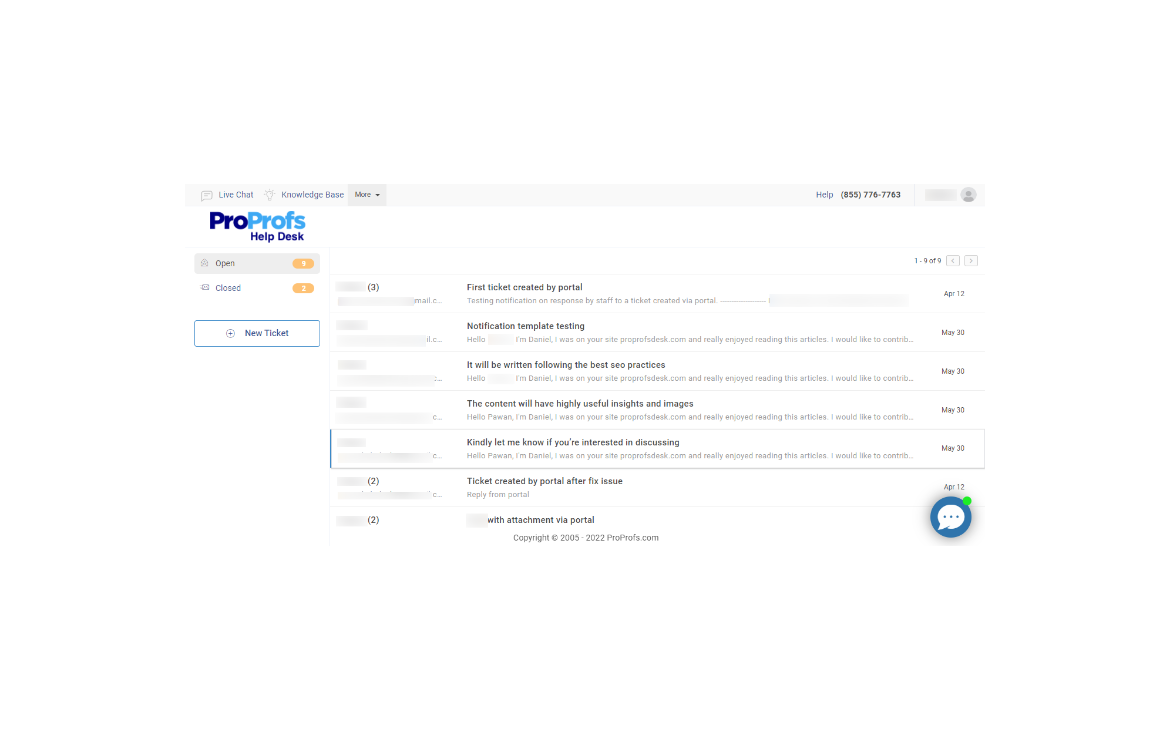Screen dimensions: 1170x730
Task: Select the Closed tickets folder
Action: [228, 288]
